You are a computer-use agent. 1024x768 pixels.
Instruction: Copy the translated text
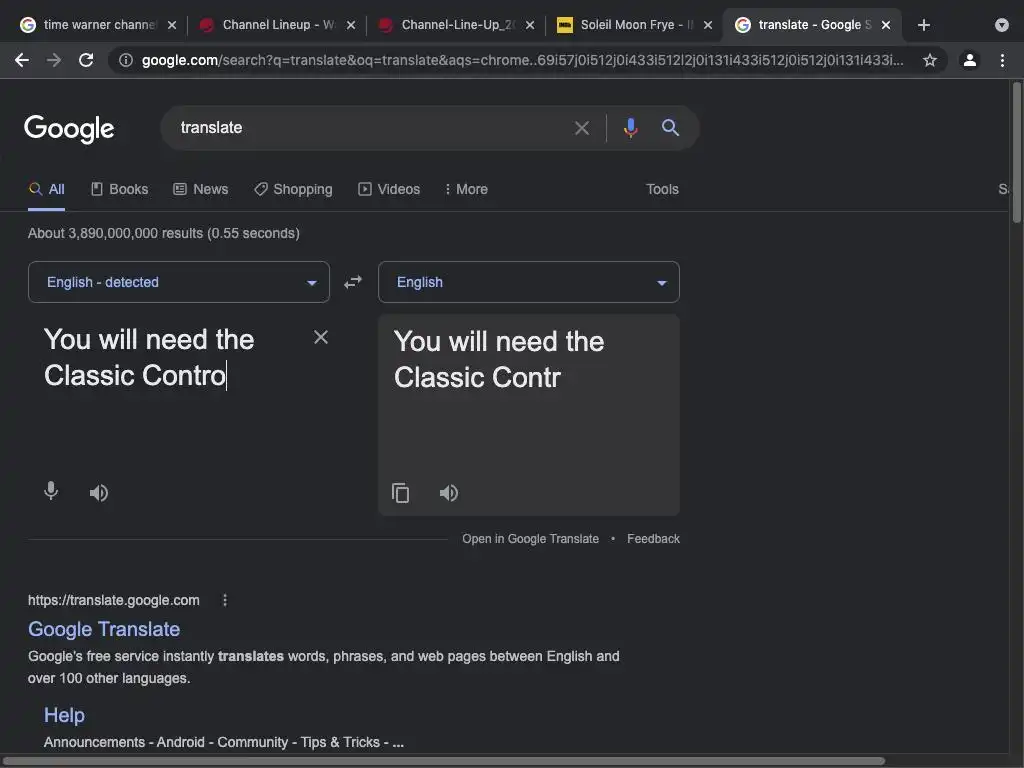click(x=400, y=492)
